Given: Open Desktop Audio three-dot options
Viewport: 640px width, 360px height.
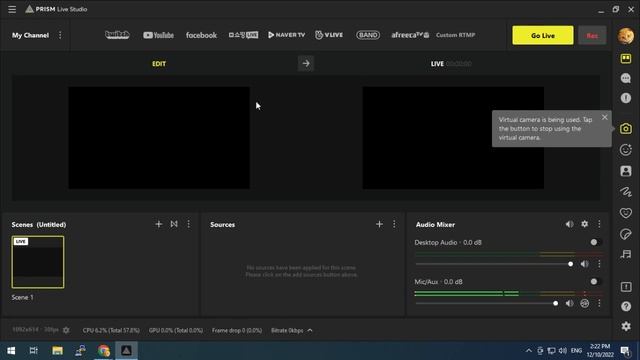Looking at the screenshot, I should pos(599,264).
